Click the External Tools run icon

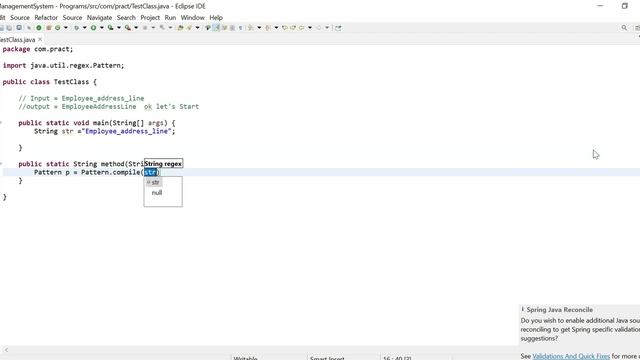coord(128,28)
